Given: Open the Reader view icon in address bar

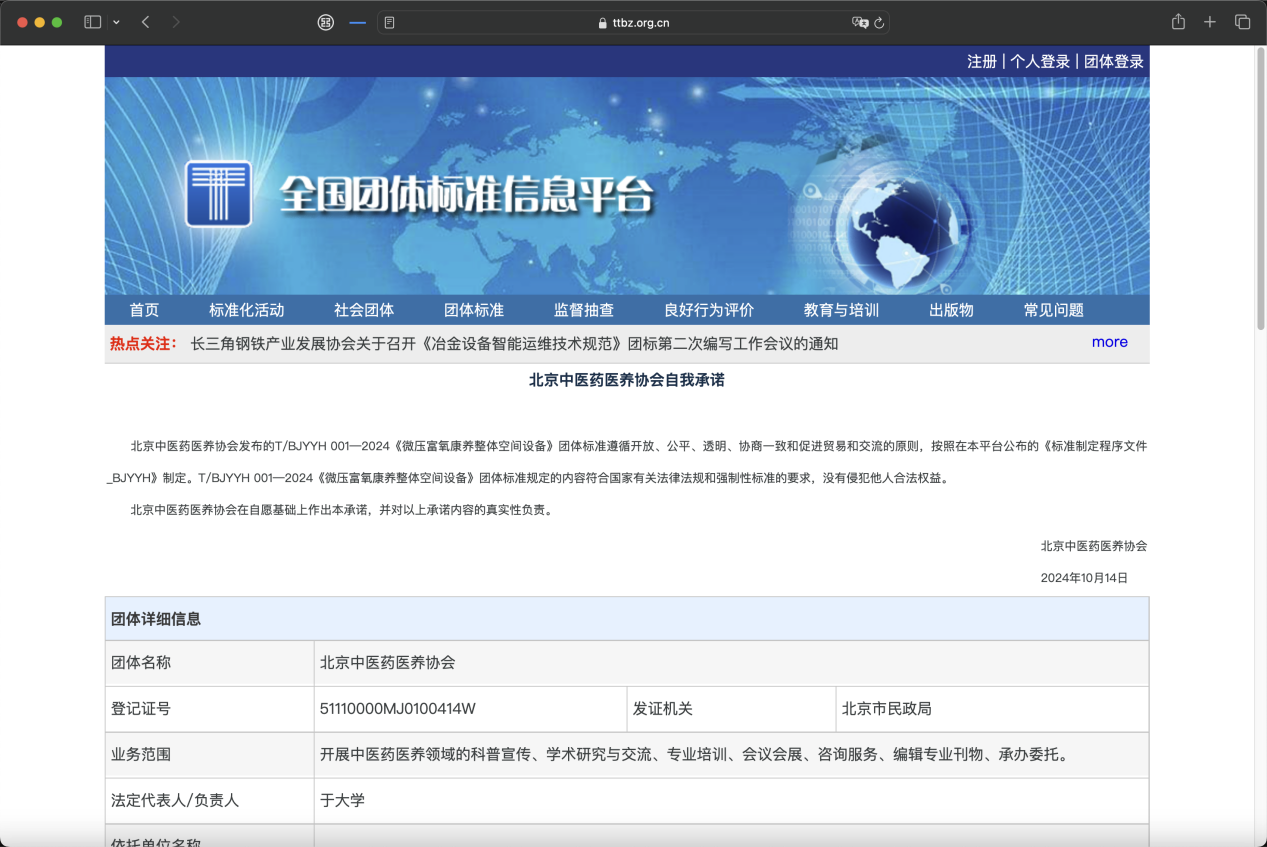Looking at the screenshot, I should [x=390, y=23].
